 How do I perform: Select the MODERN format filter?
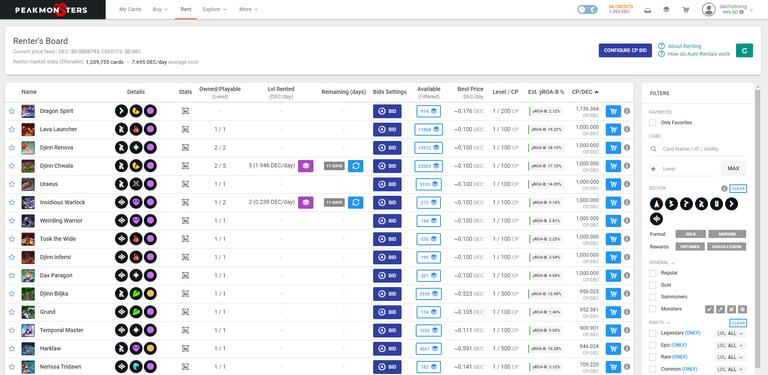click(x=727, y=234)
